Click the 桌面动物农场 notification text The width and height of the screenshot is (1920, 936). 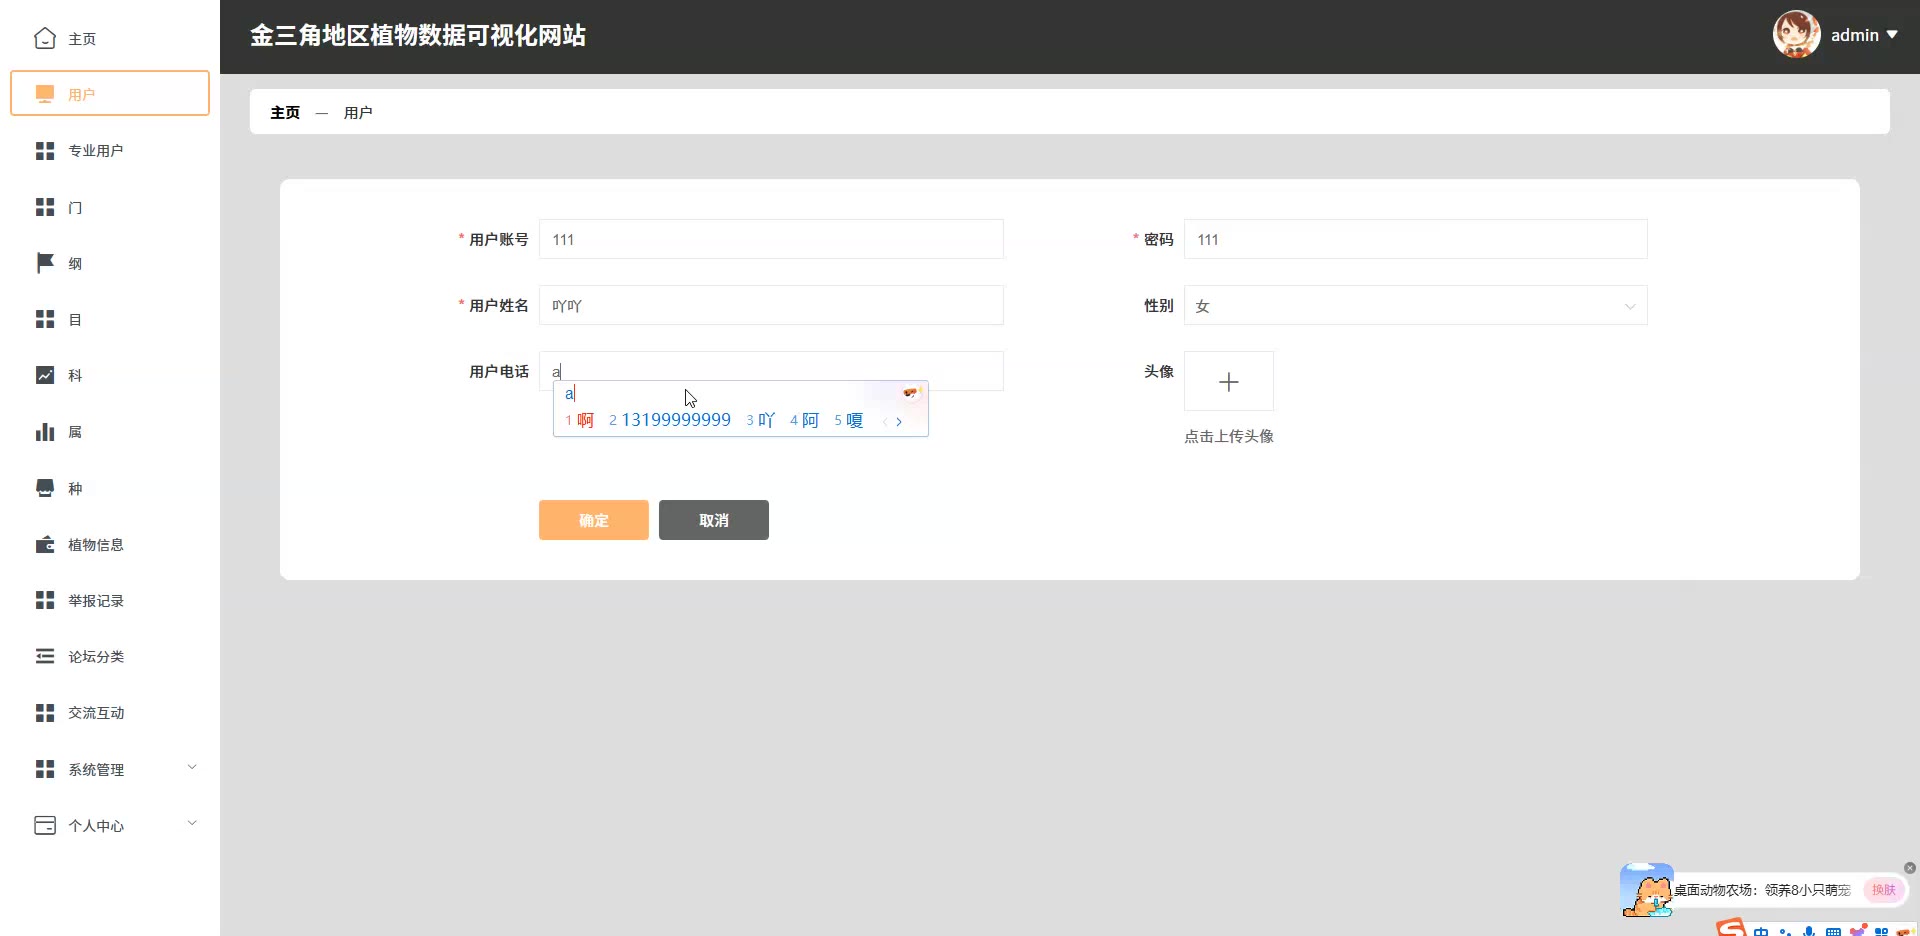click(1763, 890)
